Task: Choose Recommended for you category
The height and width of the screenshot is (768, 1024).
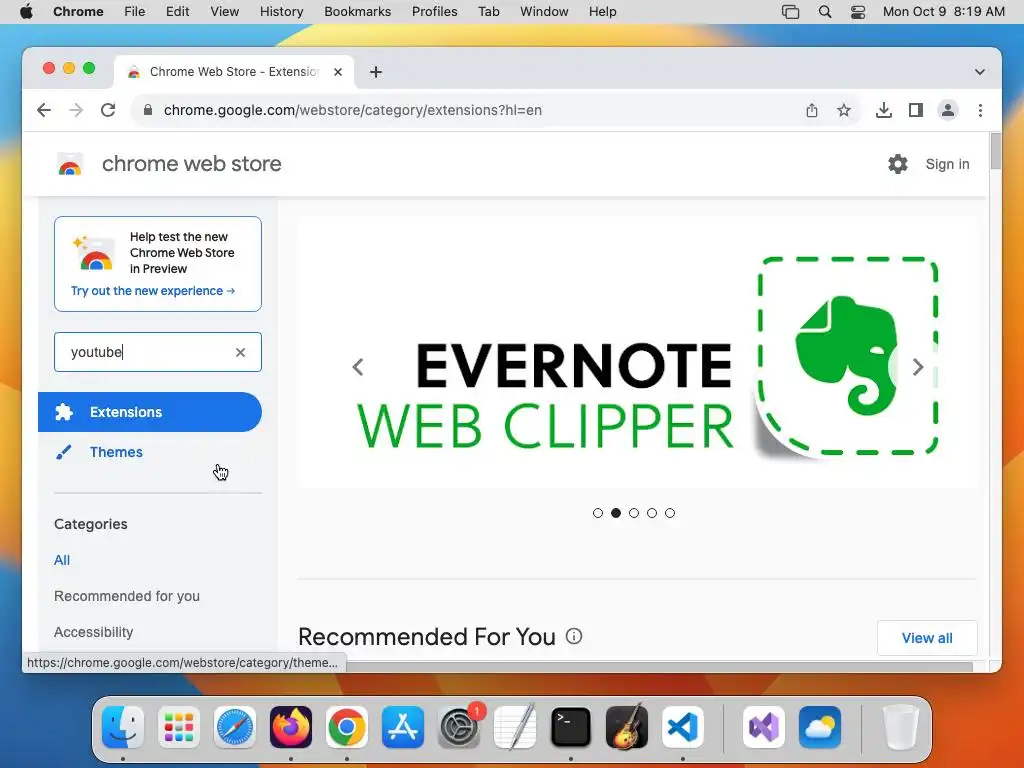Action: point(127,596)
